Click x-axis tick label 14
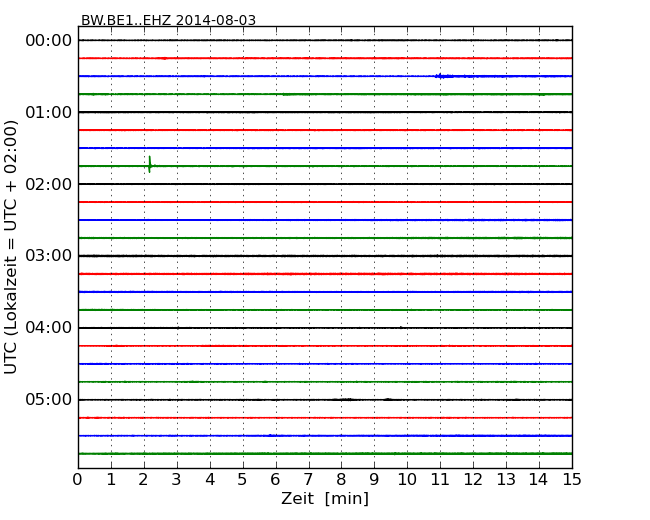 (x=538, y=480)
